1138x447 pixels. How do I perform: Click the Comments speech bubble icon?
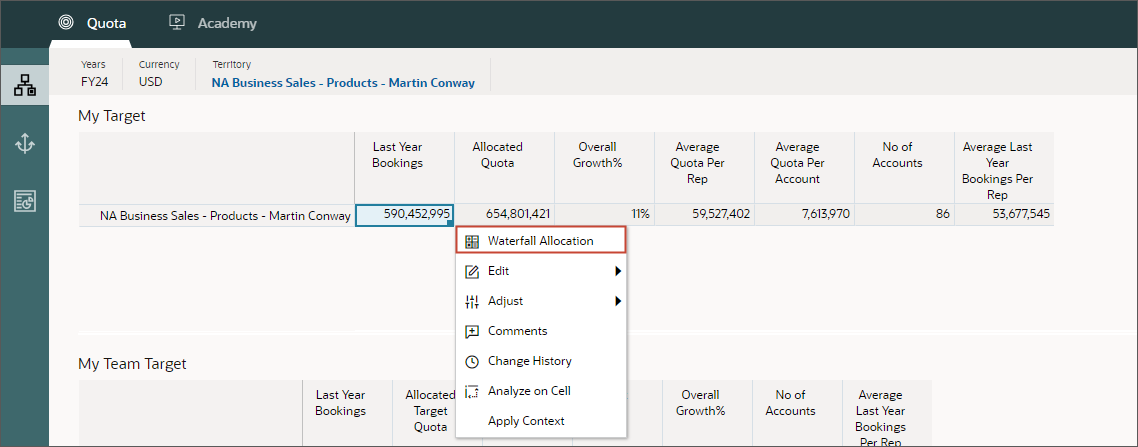[472, 331]
